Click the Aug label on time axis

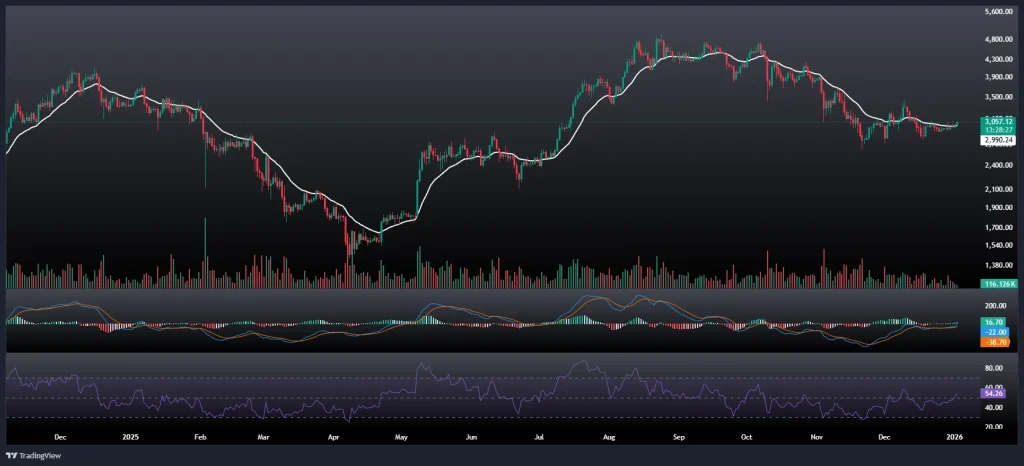click(609, 437)
